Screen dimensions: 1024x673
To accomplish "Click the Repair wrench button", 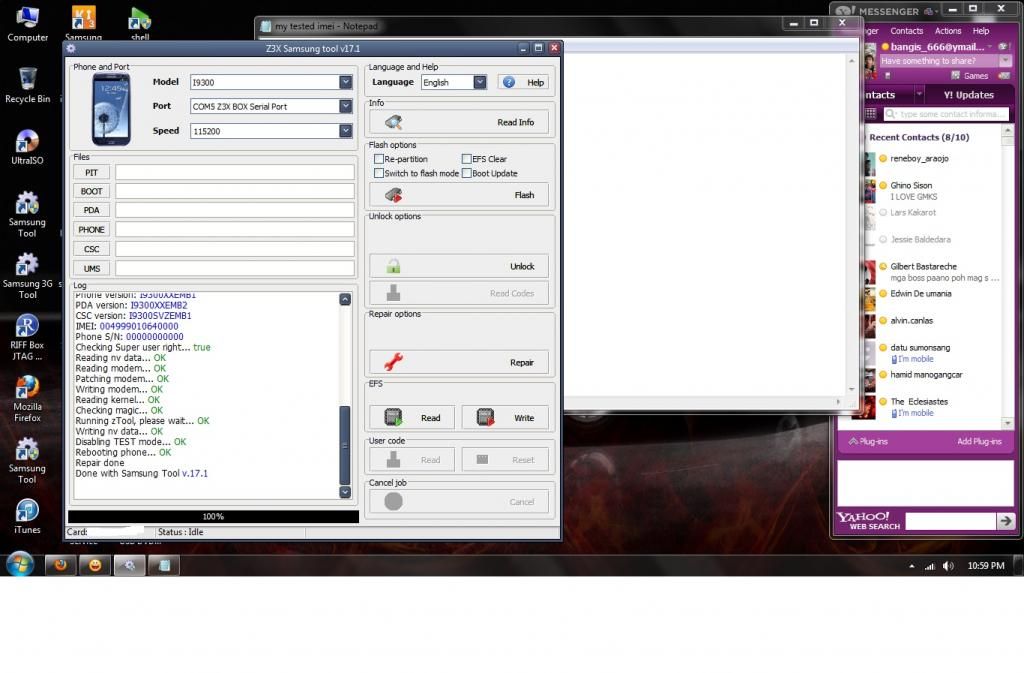I will (459, 362).
